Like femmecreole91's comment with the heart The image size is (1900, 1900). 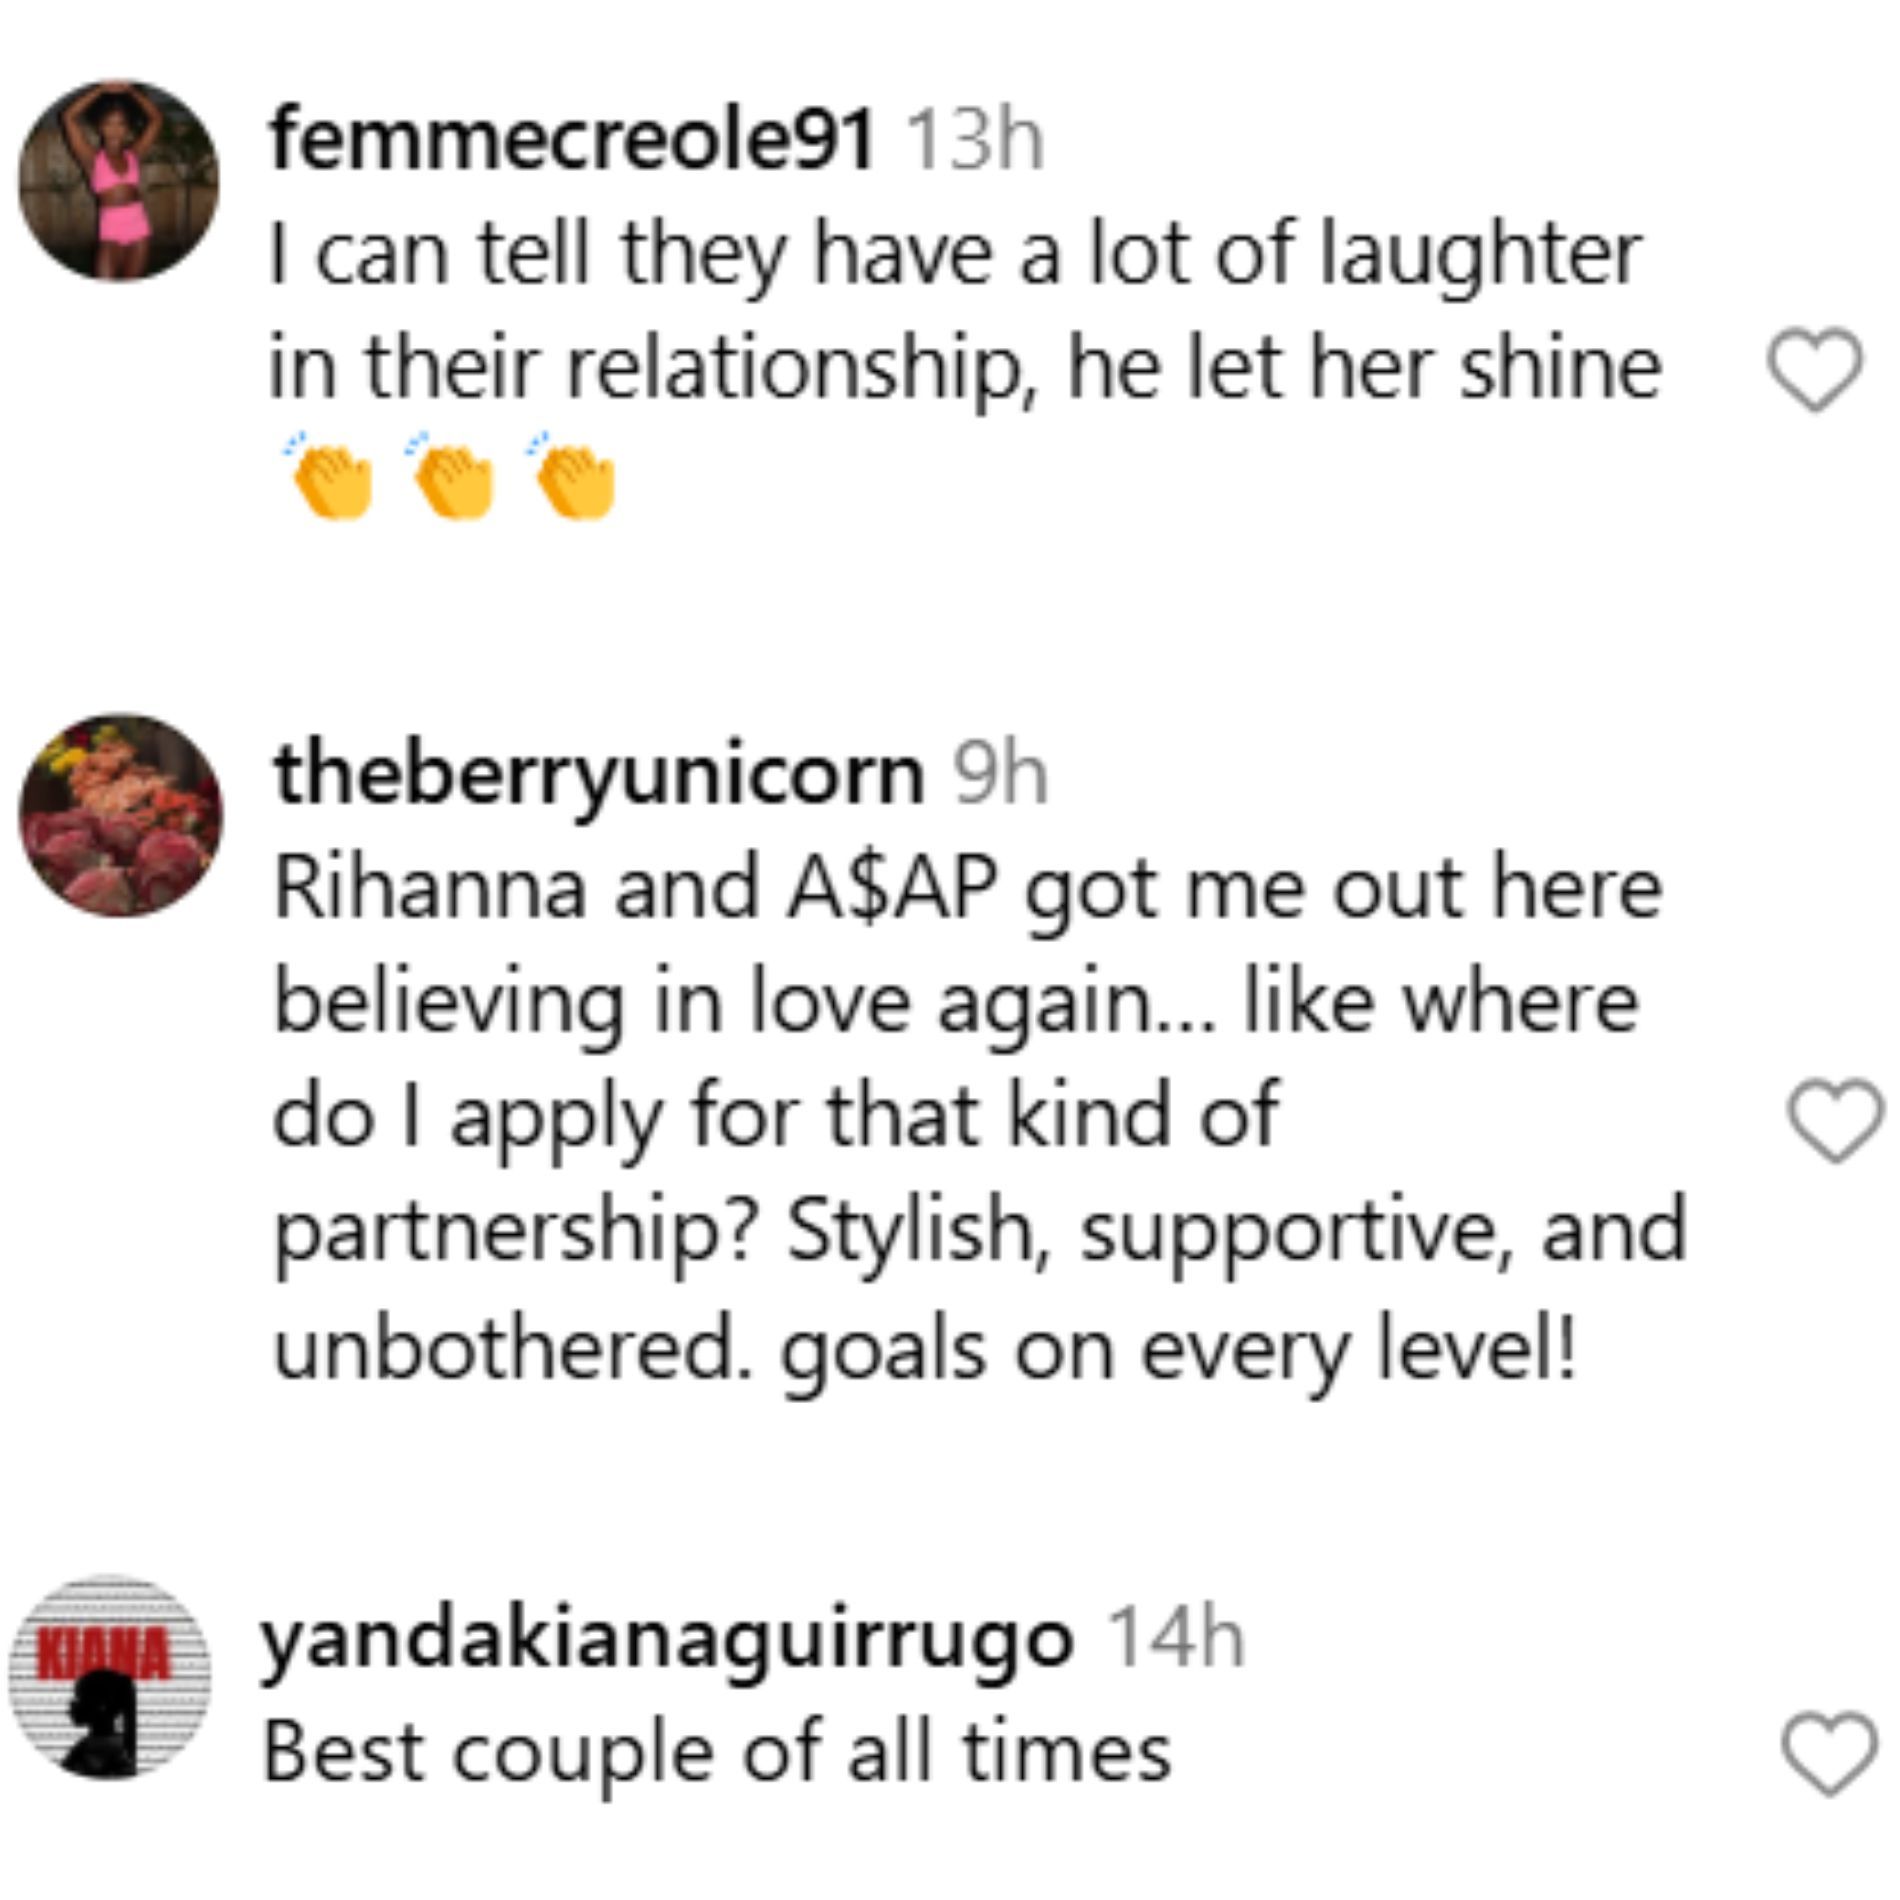click(x=1815, y=370)
